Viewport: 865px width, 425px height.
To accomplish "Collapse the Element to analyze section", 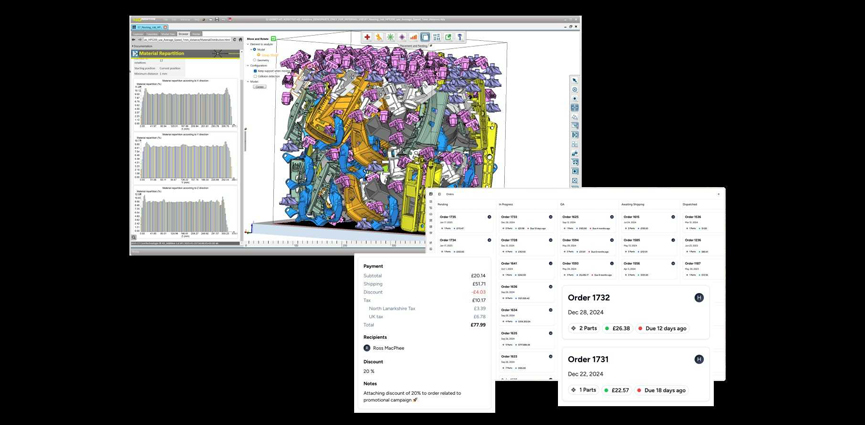I will [x=249, y=45].
